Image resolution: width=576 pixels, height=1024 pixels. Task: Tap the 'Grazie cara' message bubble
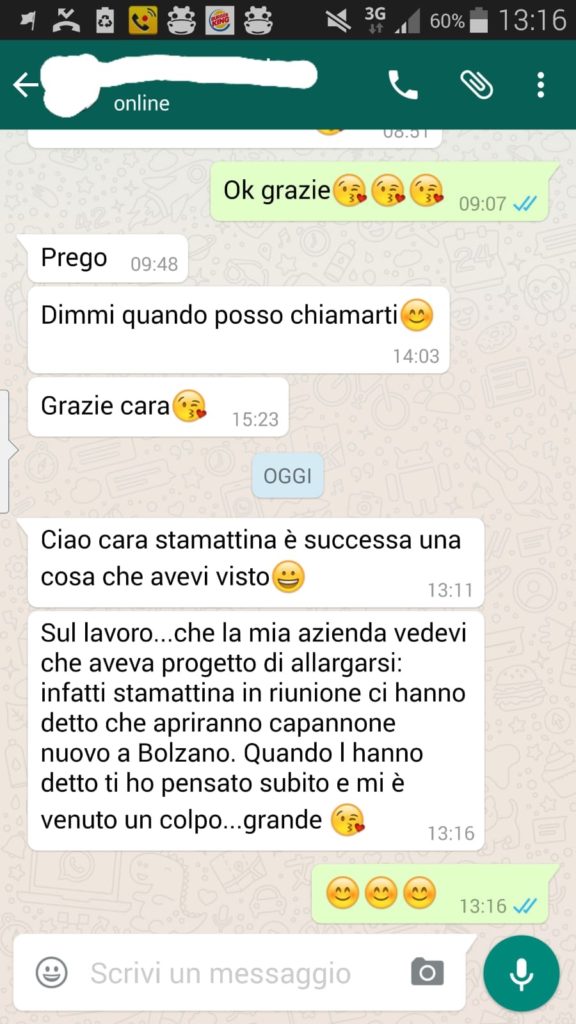[158, 407]
